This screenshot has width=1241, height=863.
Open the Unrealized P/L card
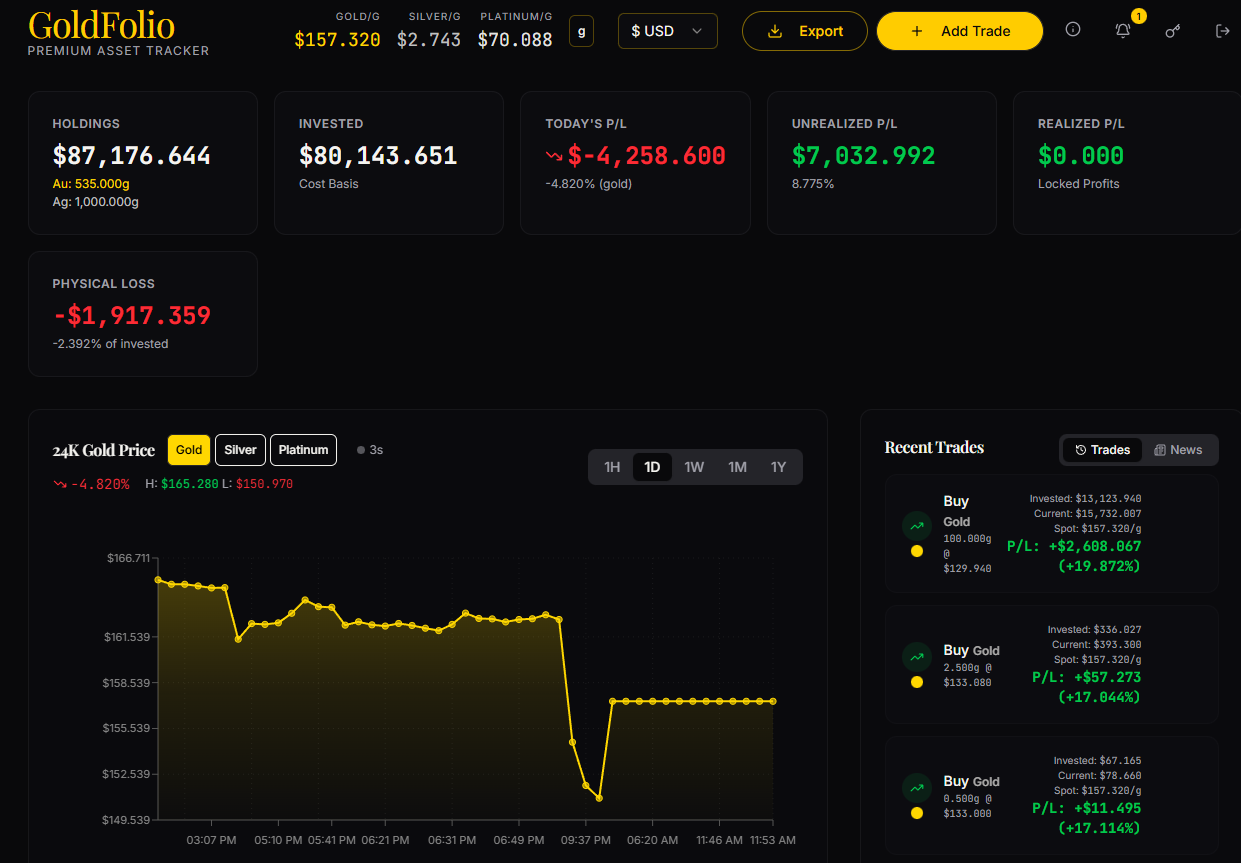point(882,163)
